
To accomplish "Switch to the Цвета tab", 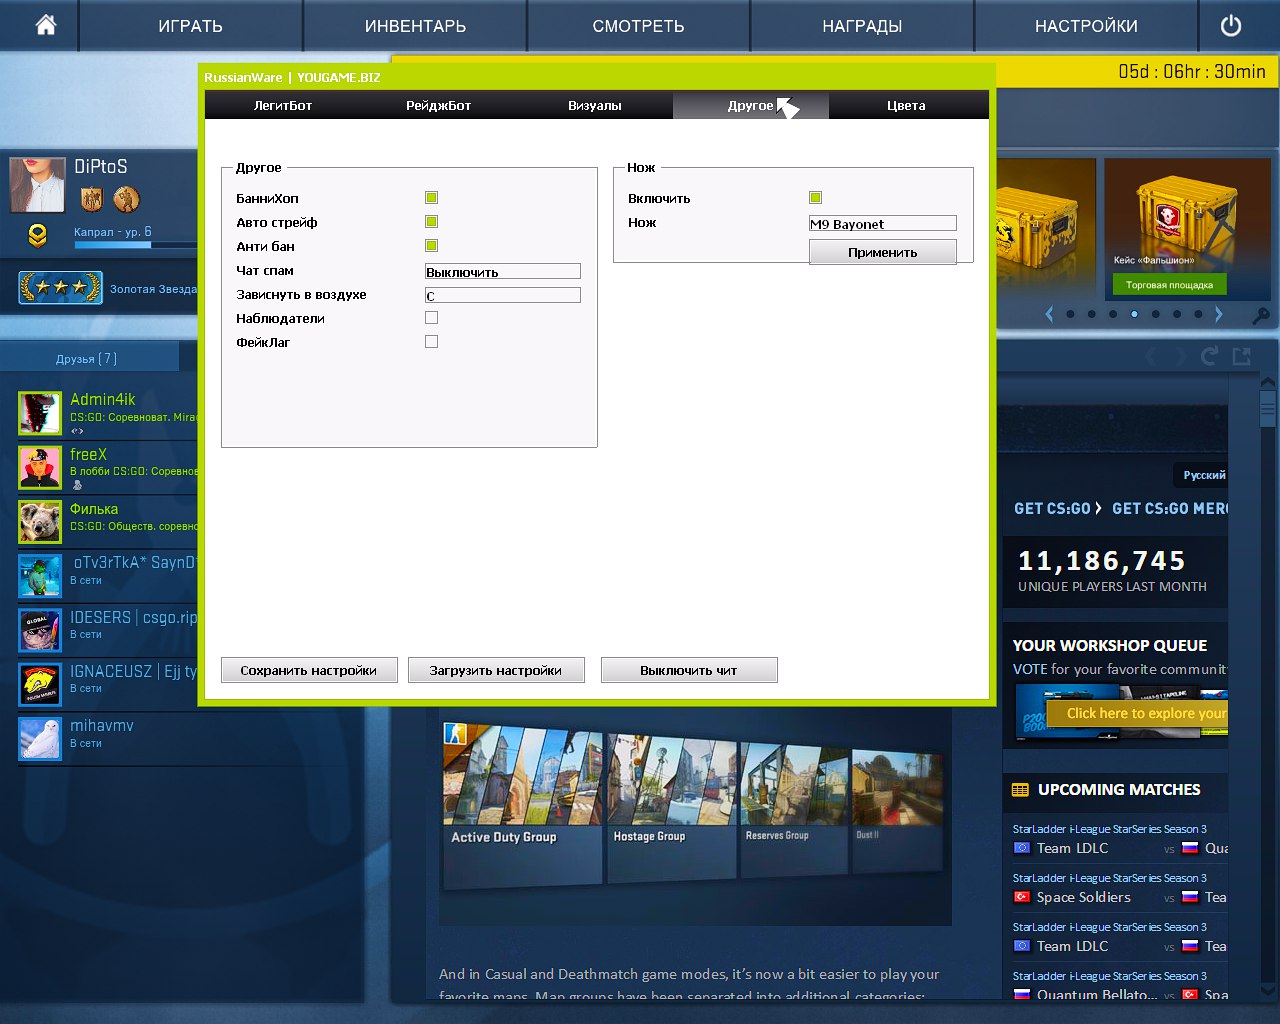I will click(x=906, y=105).
